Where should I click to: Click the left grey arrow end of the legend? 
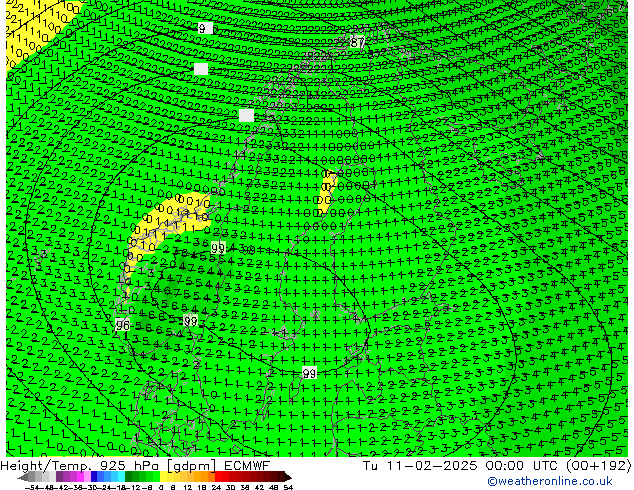pyautogui.click(x=23, y=477)
